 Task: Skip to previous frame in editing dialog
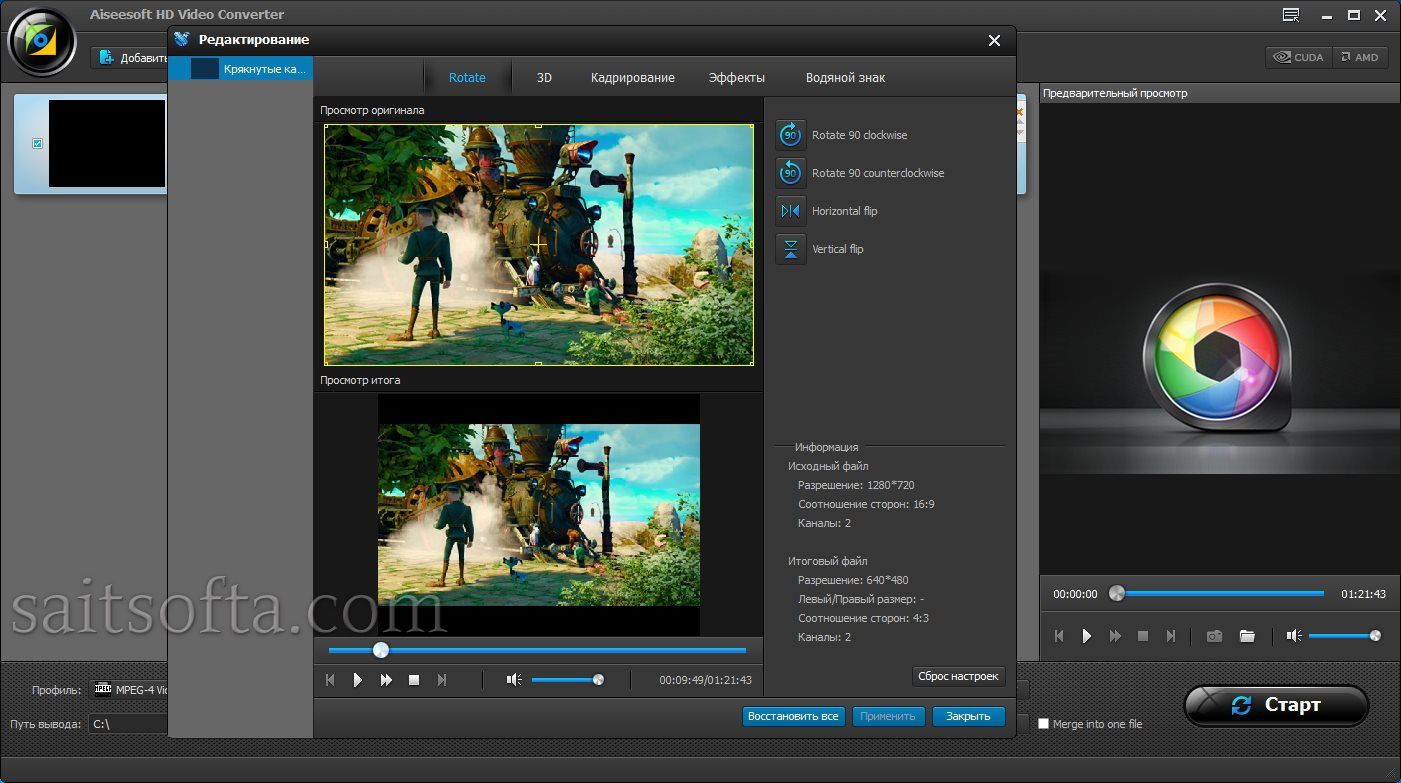coord(330,680)
